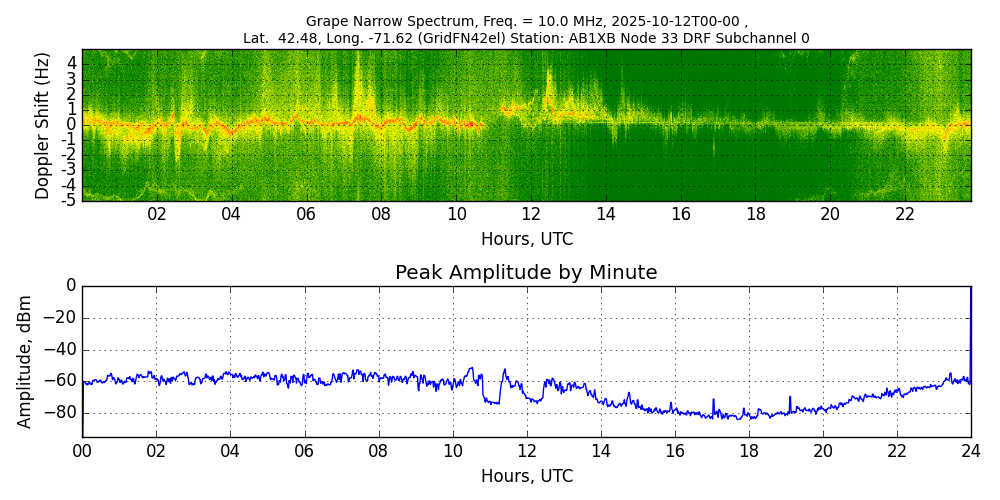Click the 4 Hz Doppler tick label

click(71, 62)
